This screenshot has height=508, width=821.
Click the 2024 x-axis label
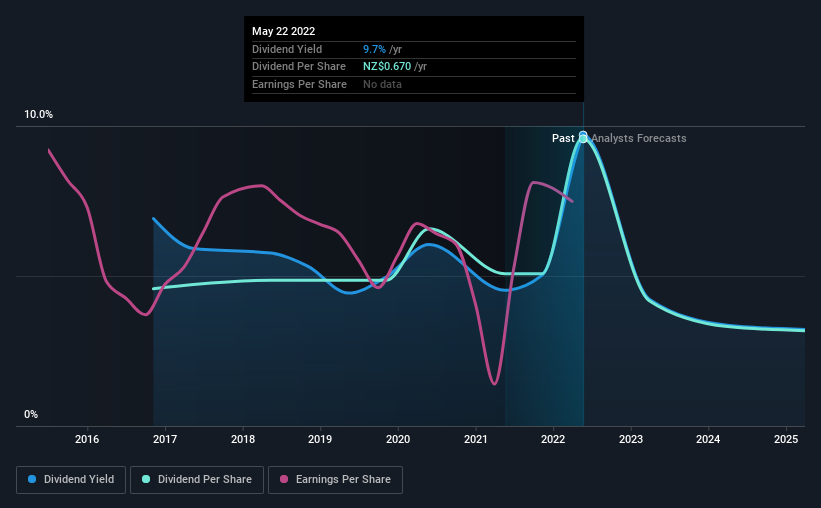pyautogui.click(x=708, y=439)
